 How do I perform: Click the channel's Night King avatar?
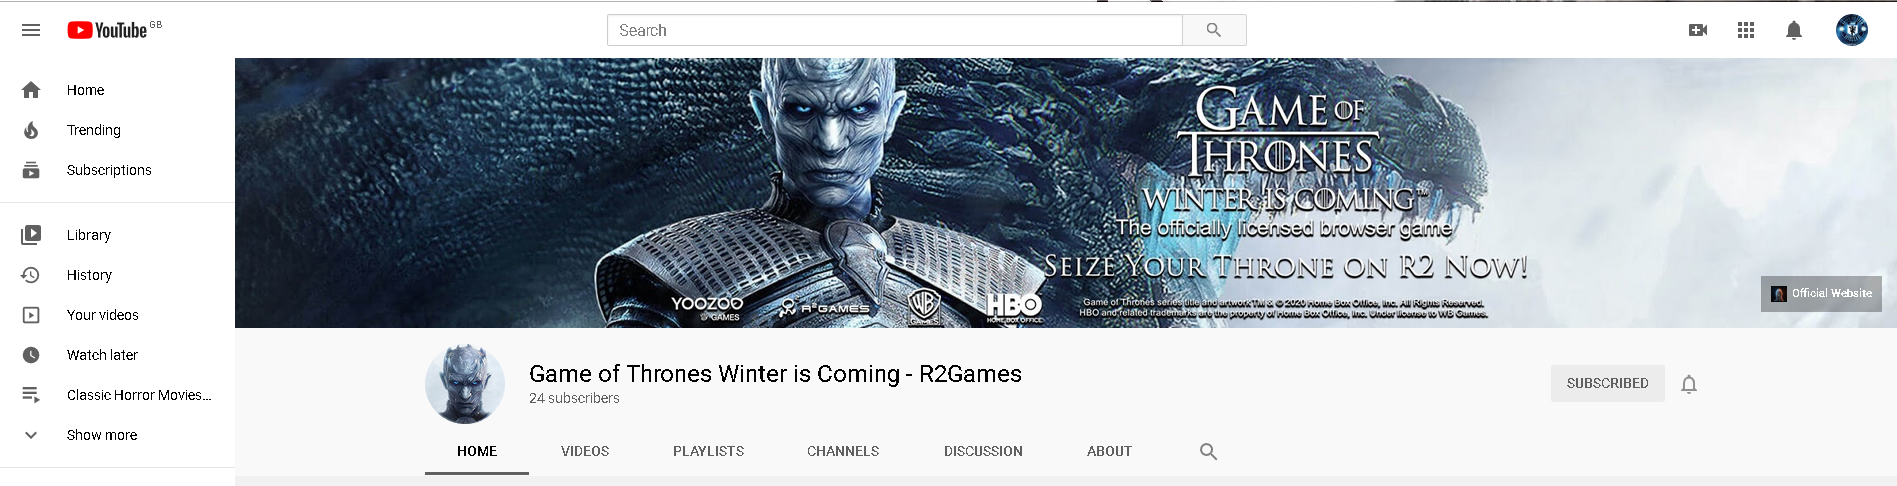pos(465,384)
